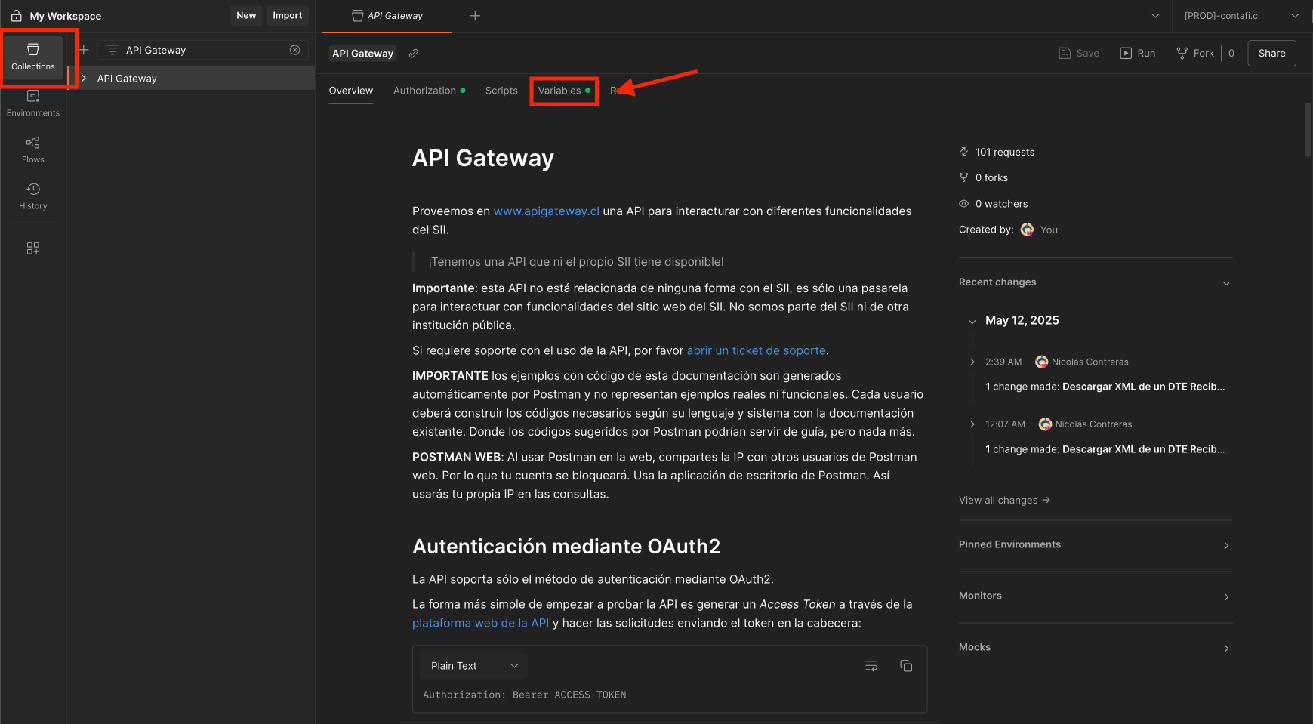Click the vertical scrollbar of documentation
The height and width of the screenshot is (724, 1313).
tap(1307, 128)
